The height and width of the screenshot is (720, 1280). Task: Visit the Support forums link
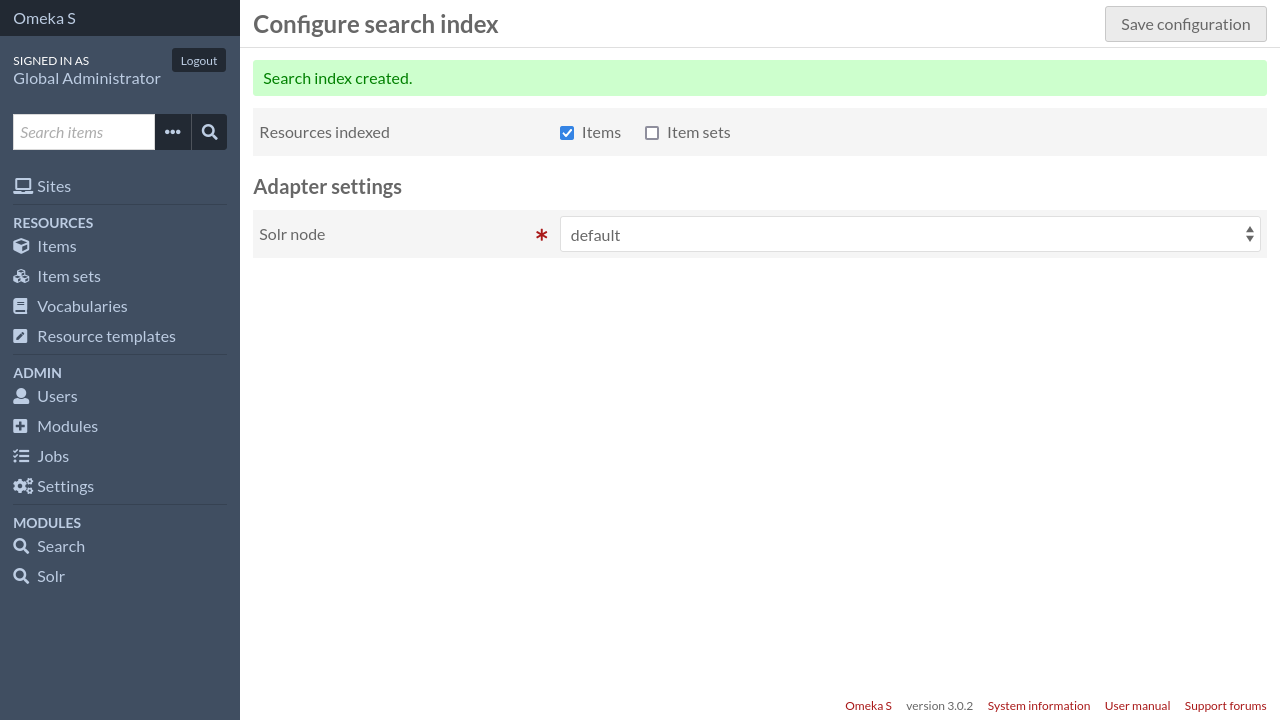coord(1225,706)
